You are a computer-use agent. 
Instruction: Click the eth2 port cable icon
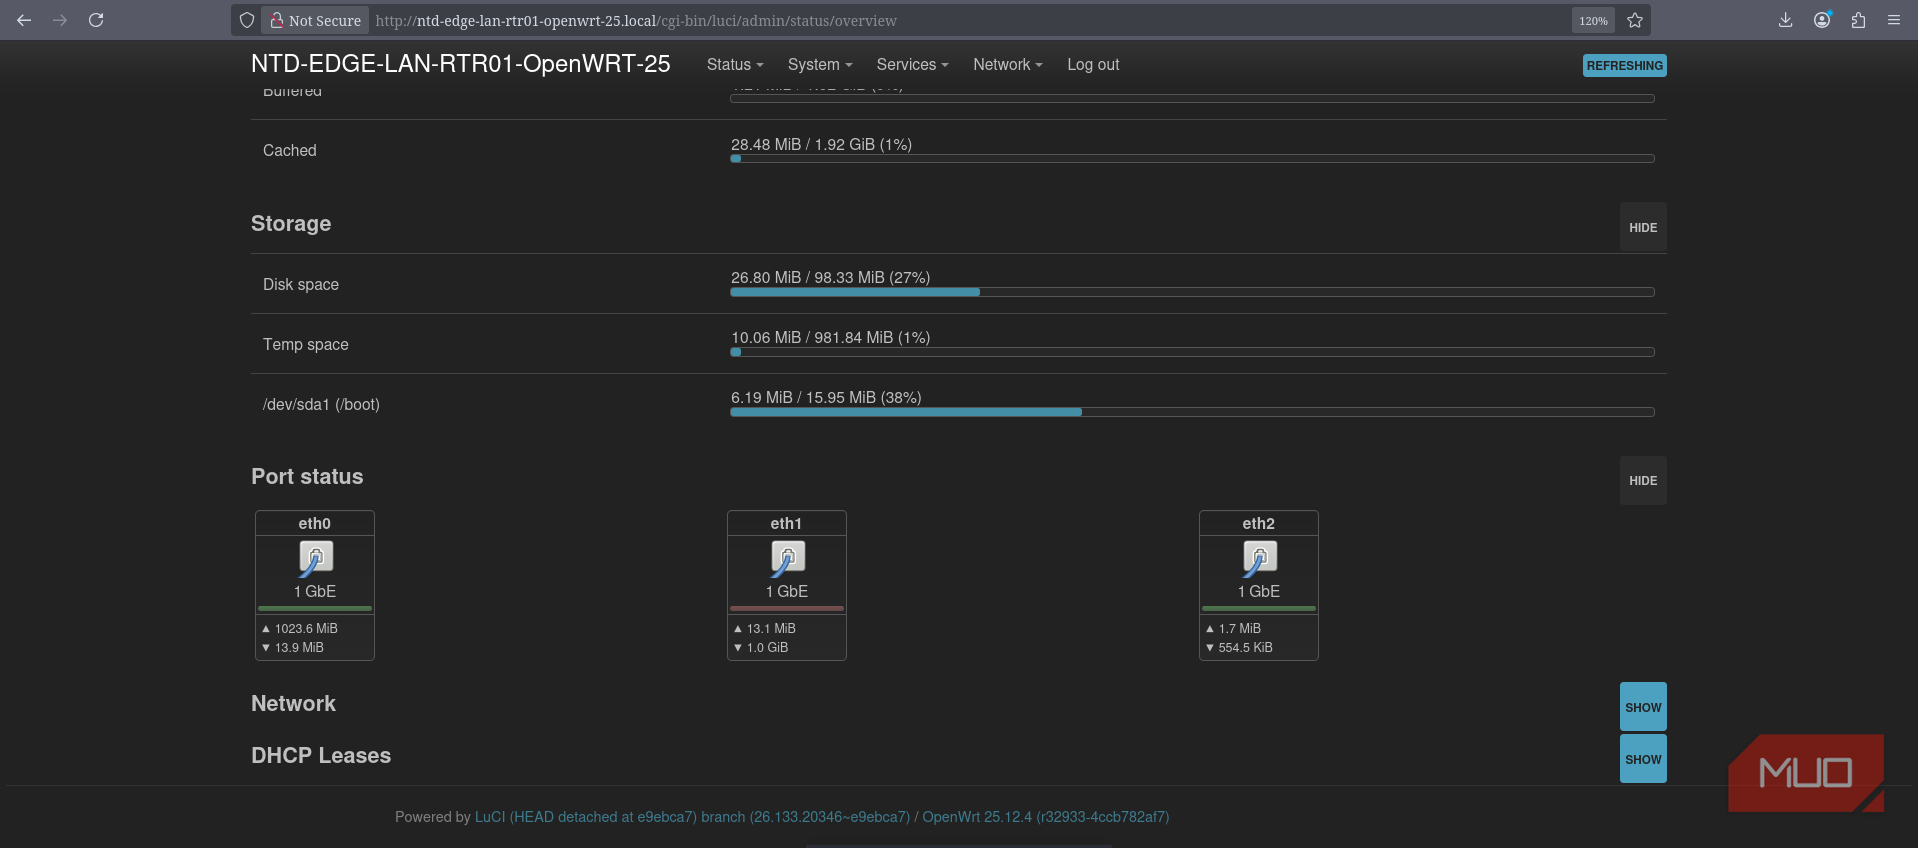pos(1260,558)
